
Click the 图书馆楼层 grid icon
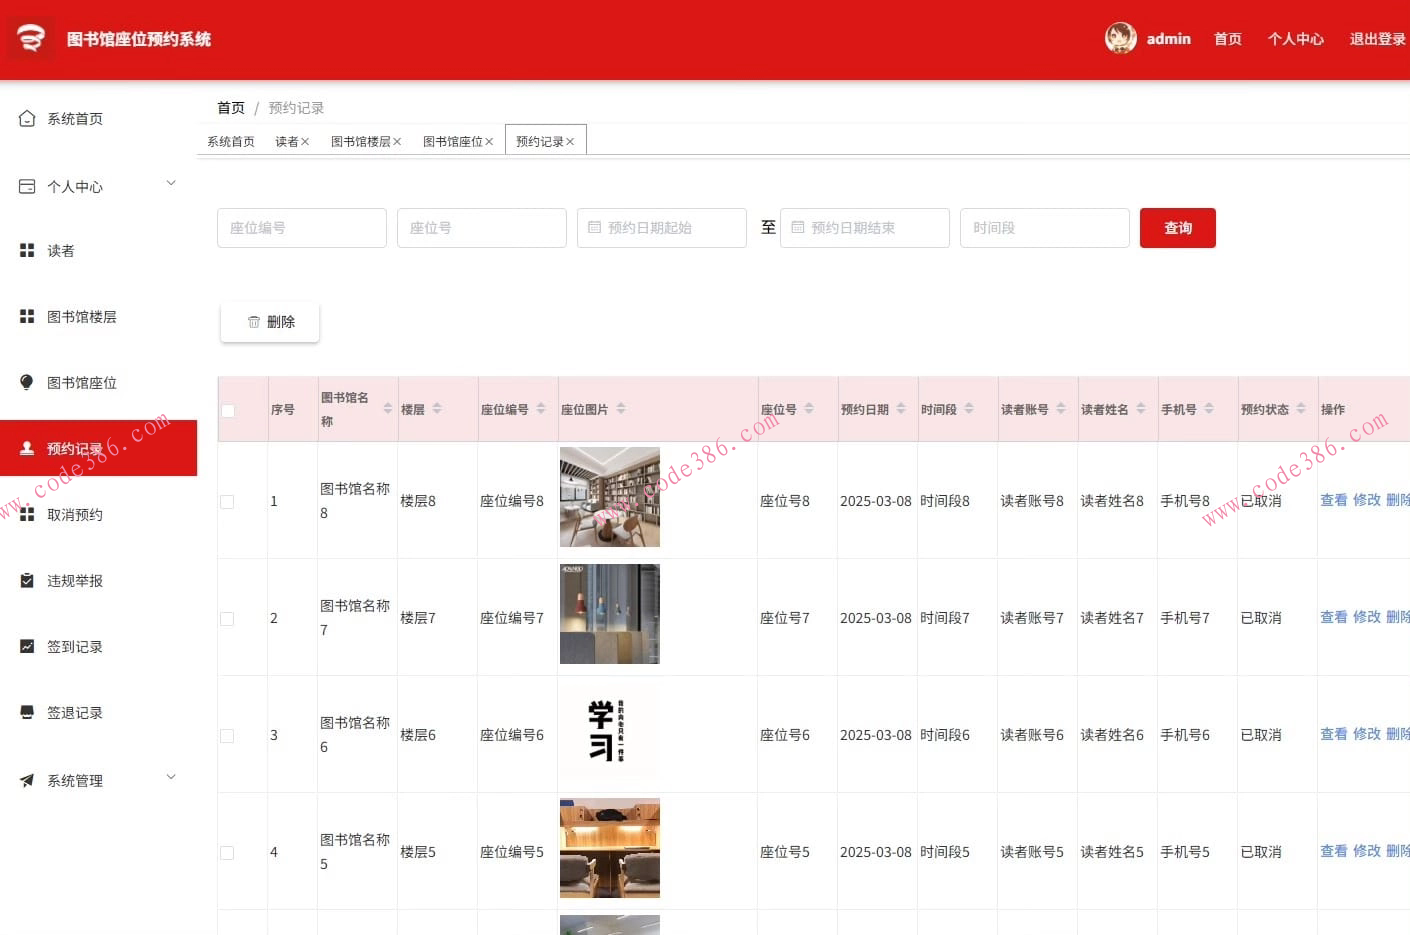pyautogui.click(x=27, y=316)
